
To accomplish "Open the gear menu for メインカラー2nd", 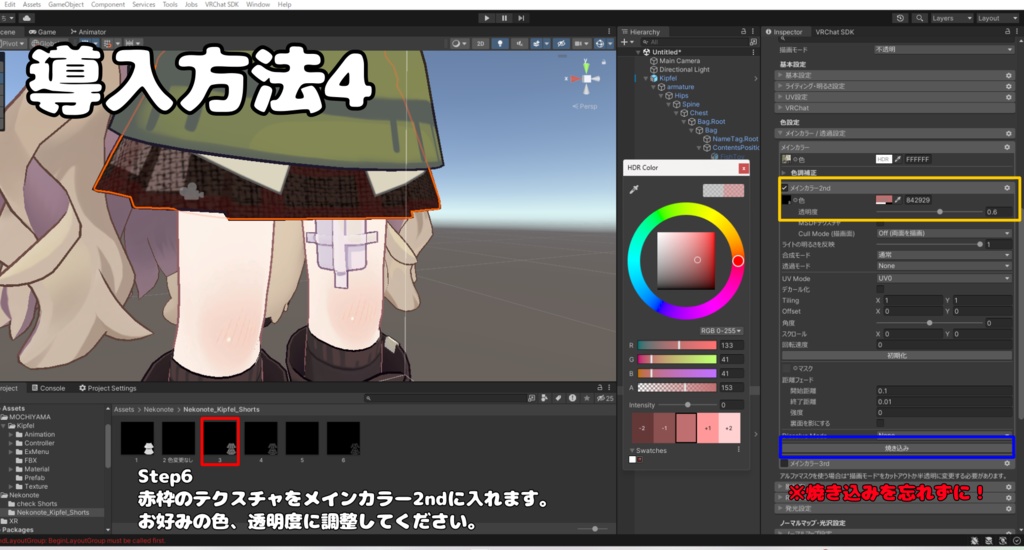I will point(1007,188).
